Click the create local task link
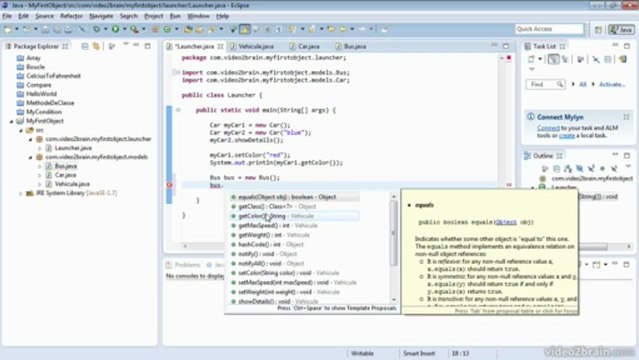This screenshot has height=360, width=639. coord(567,135)
